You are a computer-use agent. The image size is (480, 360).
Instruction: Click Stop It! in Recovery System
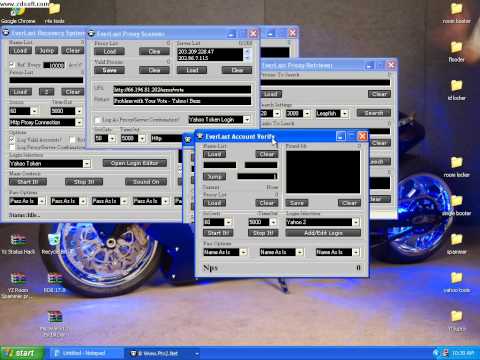point(84,182)
